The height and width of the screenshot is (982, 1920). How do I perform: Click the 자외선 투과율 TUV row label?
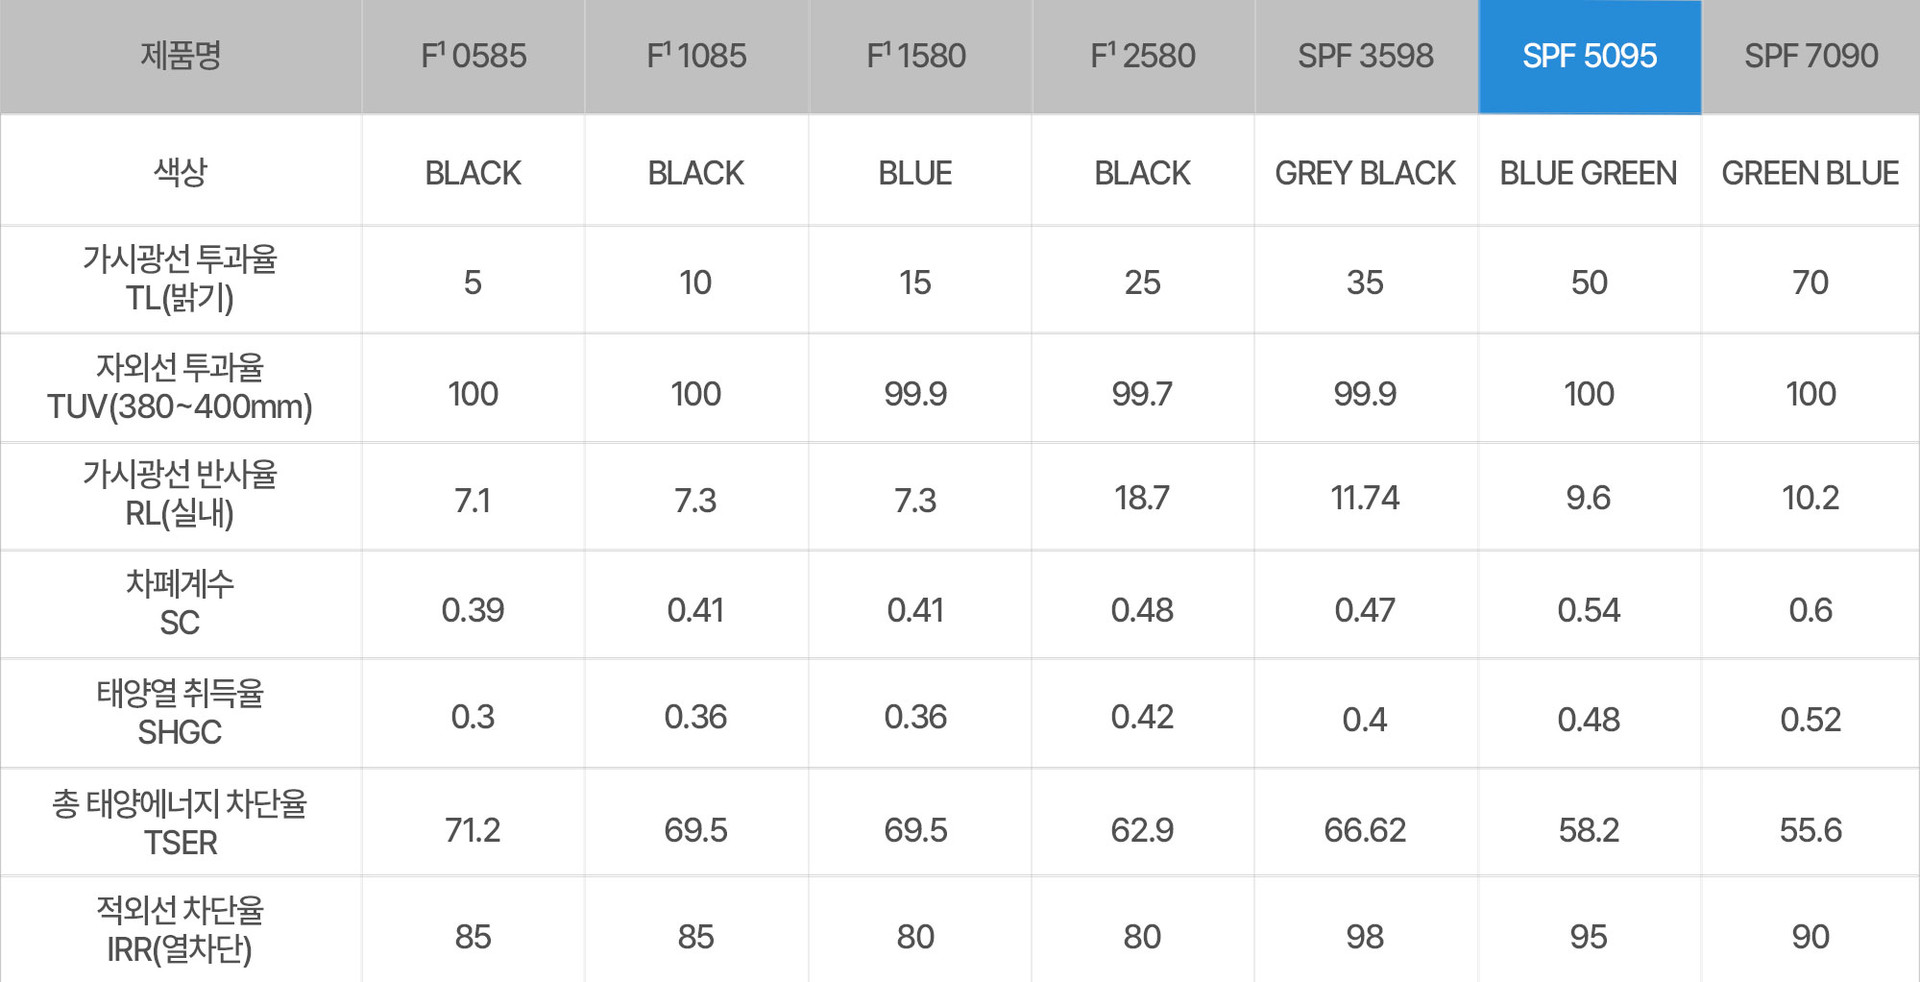181,388
